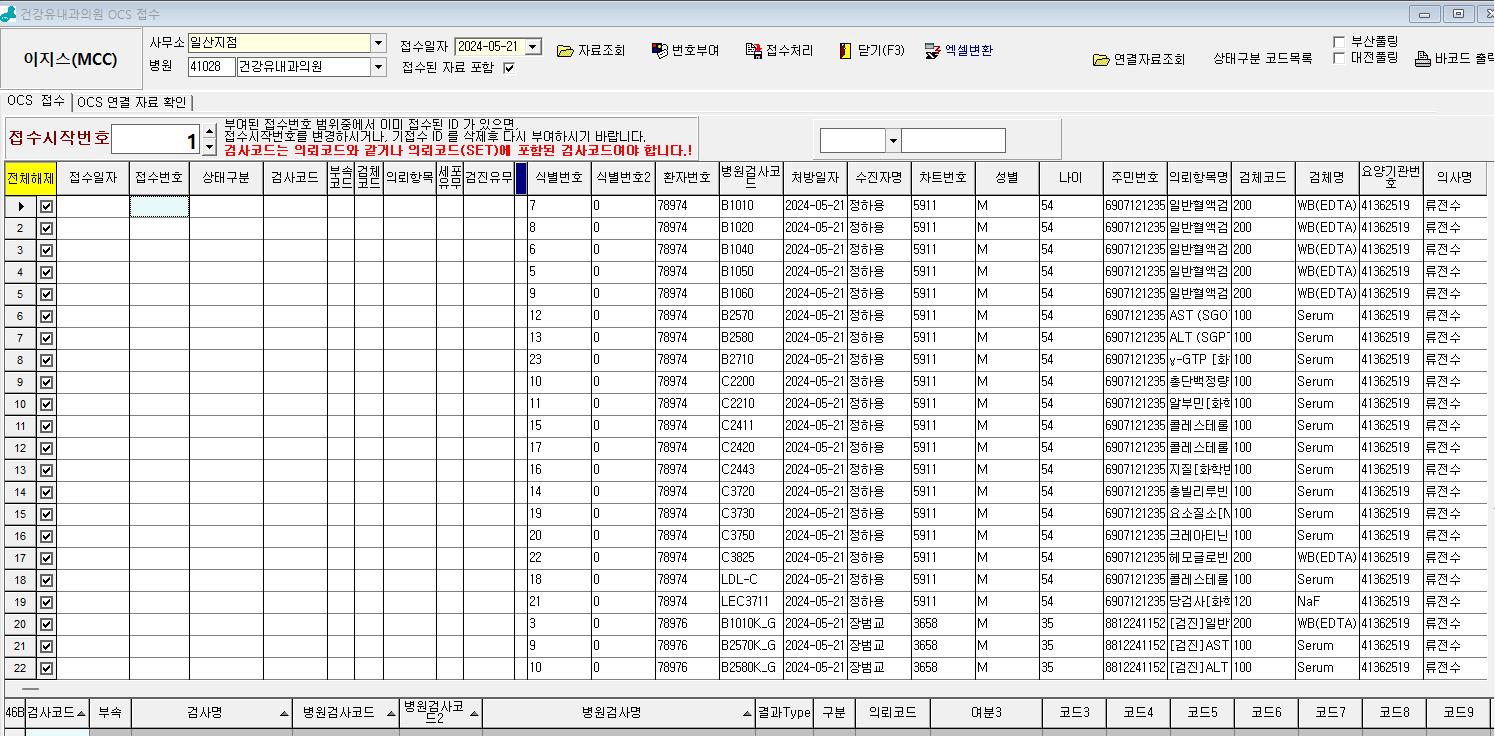Image resolution: width=1495 pixels, height=736 pixels.
Task: Select the OCS 접수 tab
Action: click(x=36, y=101)
